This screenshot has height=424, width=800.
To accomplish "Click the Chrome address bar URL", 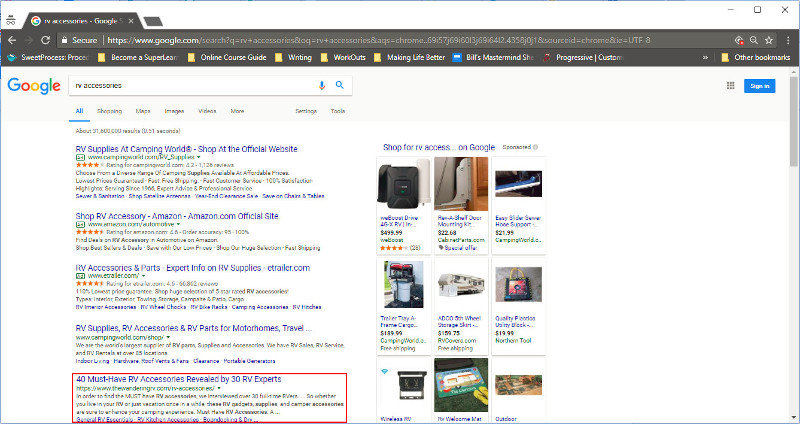I will pos(379,40).
